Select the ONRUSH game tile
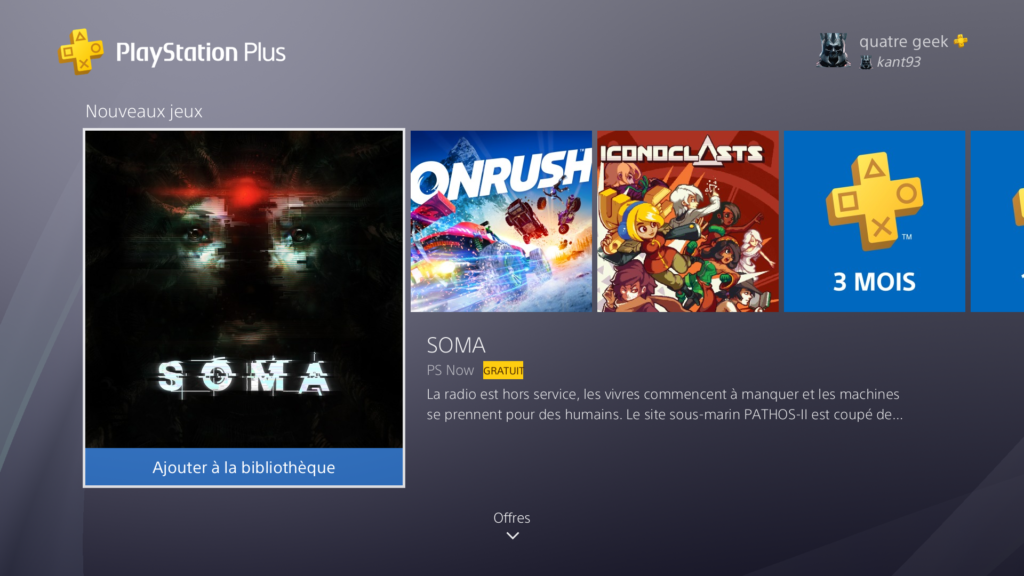 pos(501,221)
